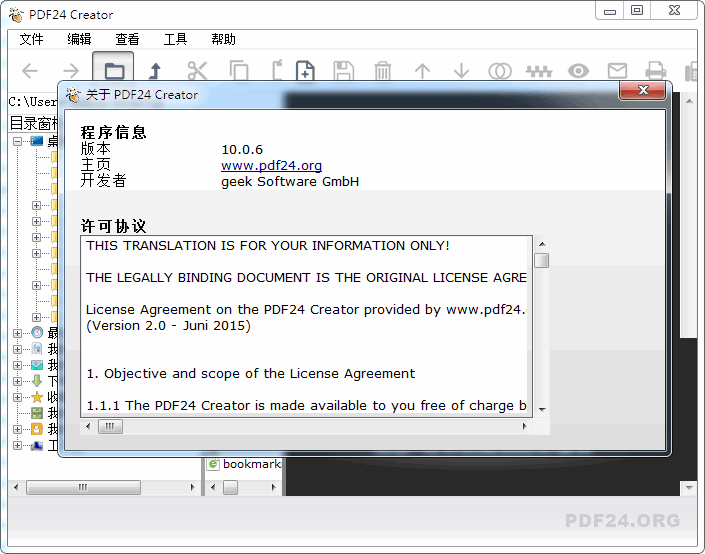Screen dimensions: 705x554
Task: Click the favorites star icon in tree
Action: point(37,397)
